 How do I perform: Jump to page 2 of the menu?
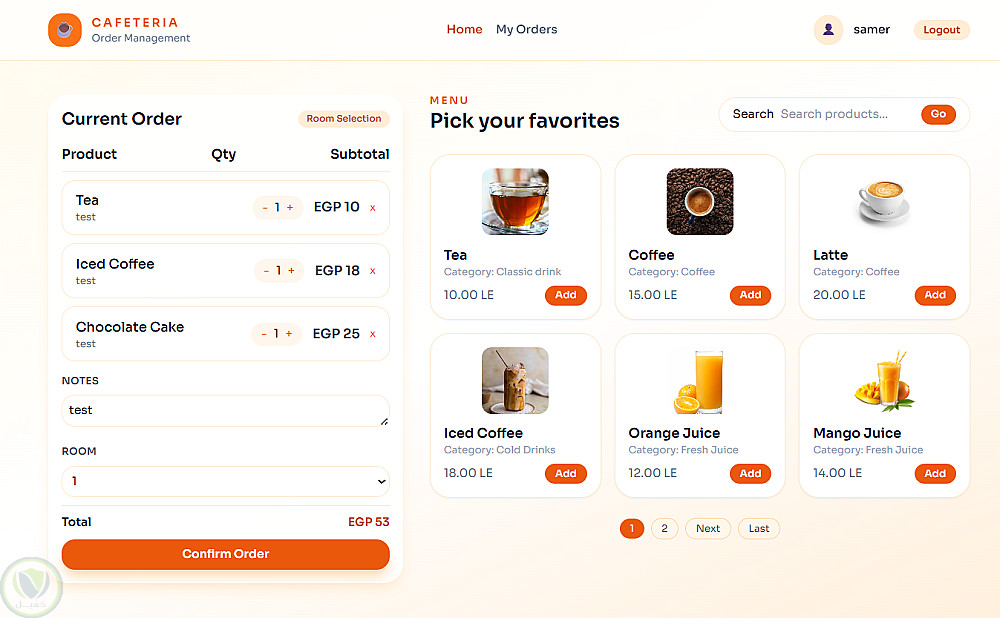(x=664, y=528)
